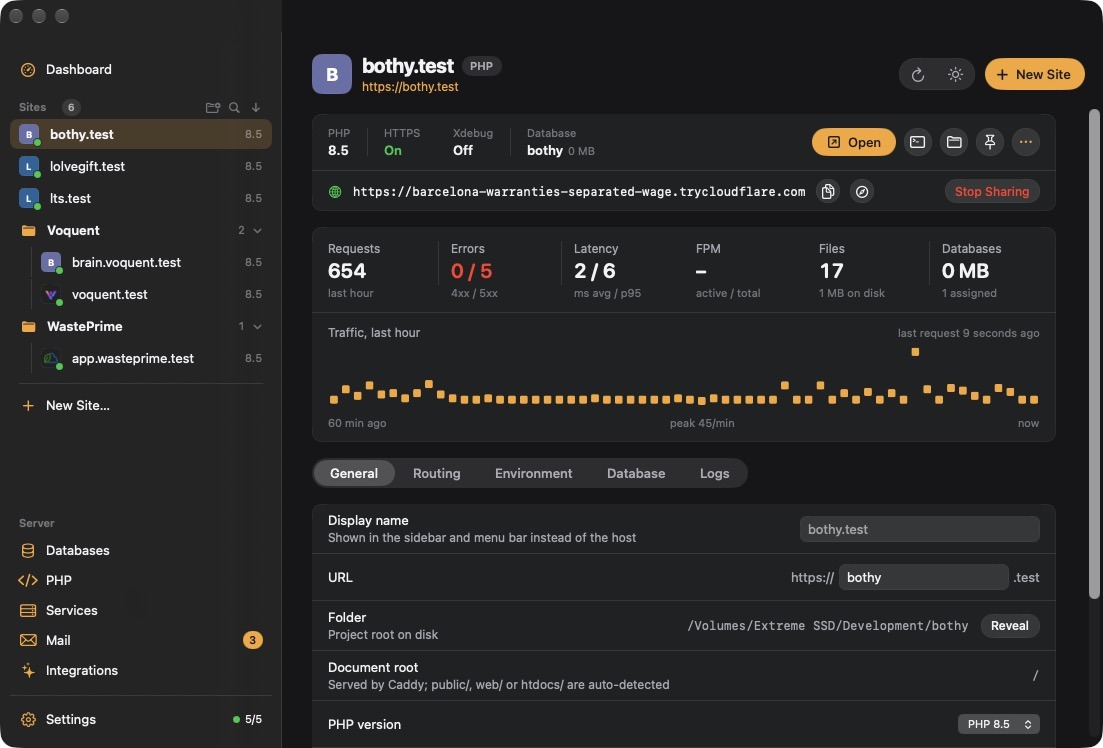Select app.wasteprime.test site

pyautogui.click(x=151, y=358)
